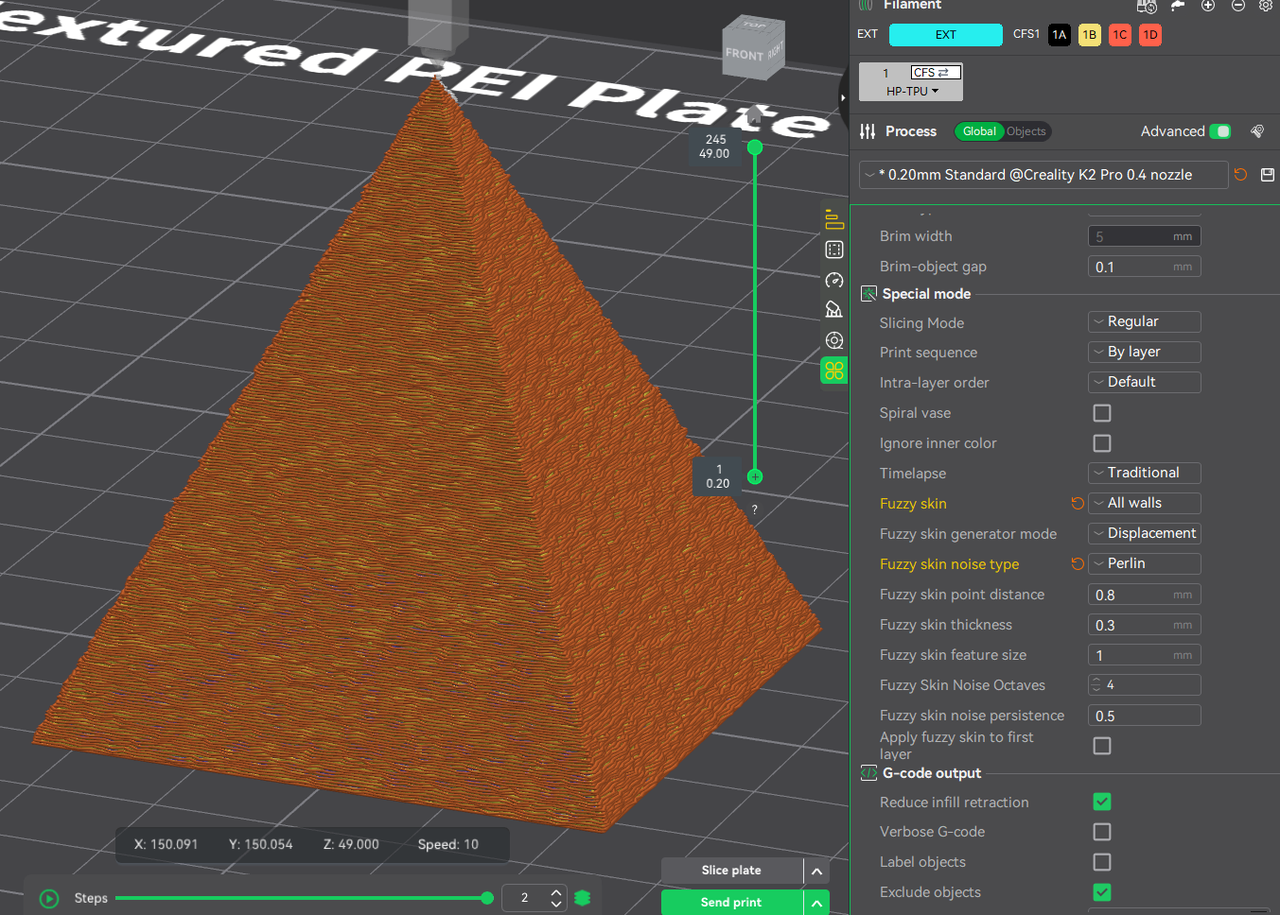
Task: Click the Send print button
Action: click(x=731, y=902)
